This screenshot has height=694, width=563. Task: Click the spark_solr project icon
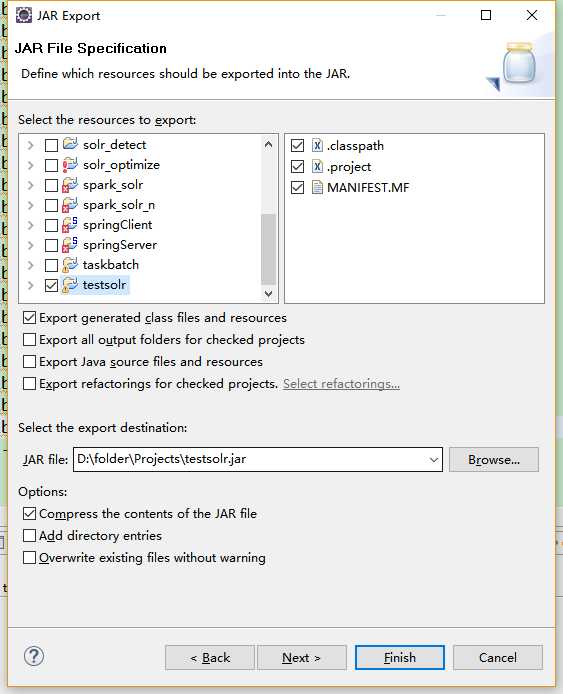[70, 185]
